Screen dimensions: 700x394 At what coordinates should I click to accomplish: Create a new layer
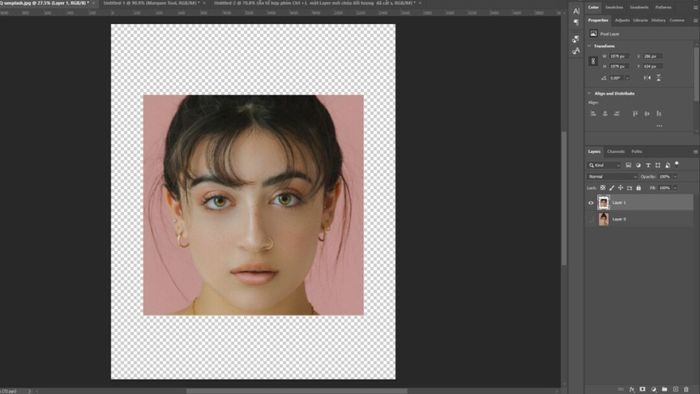coord(675,390)
